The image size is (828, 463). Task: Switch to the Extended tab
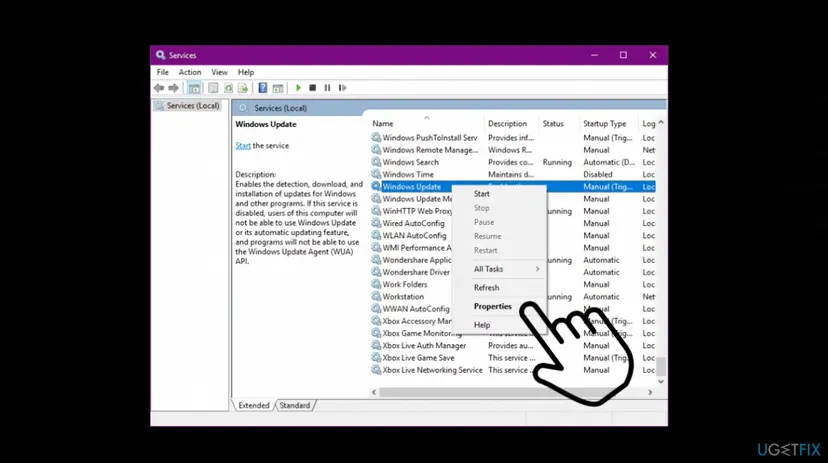pyautogui.click(x=253, y=405)
